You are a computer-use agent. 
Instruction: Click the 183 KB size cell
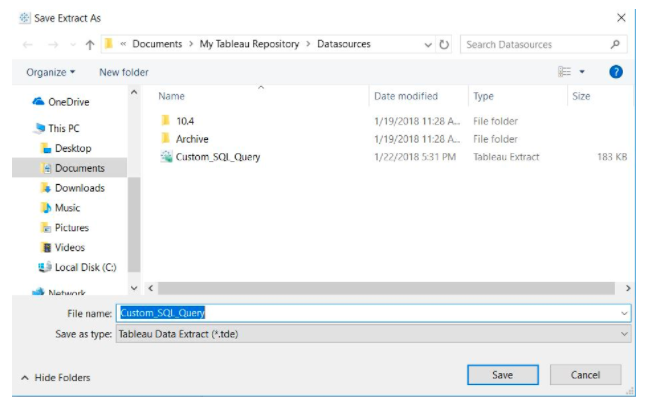point(612,157)
